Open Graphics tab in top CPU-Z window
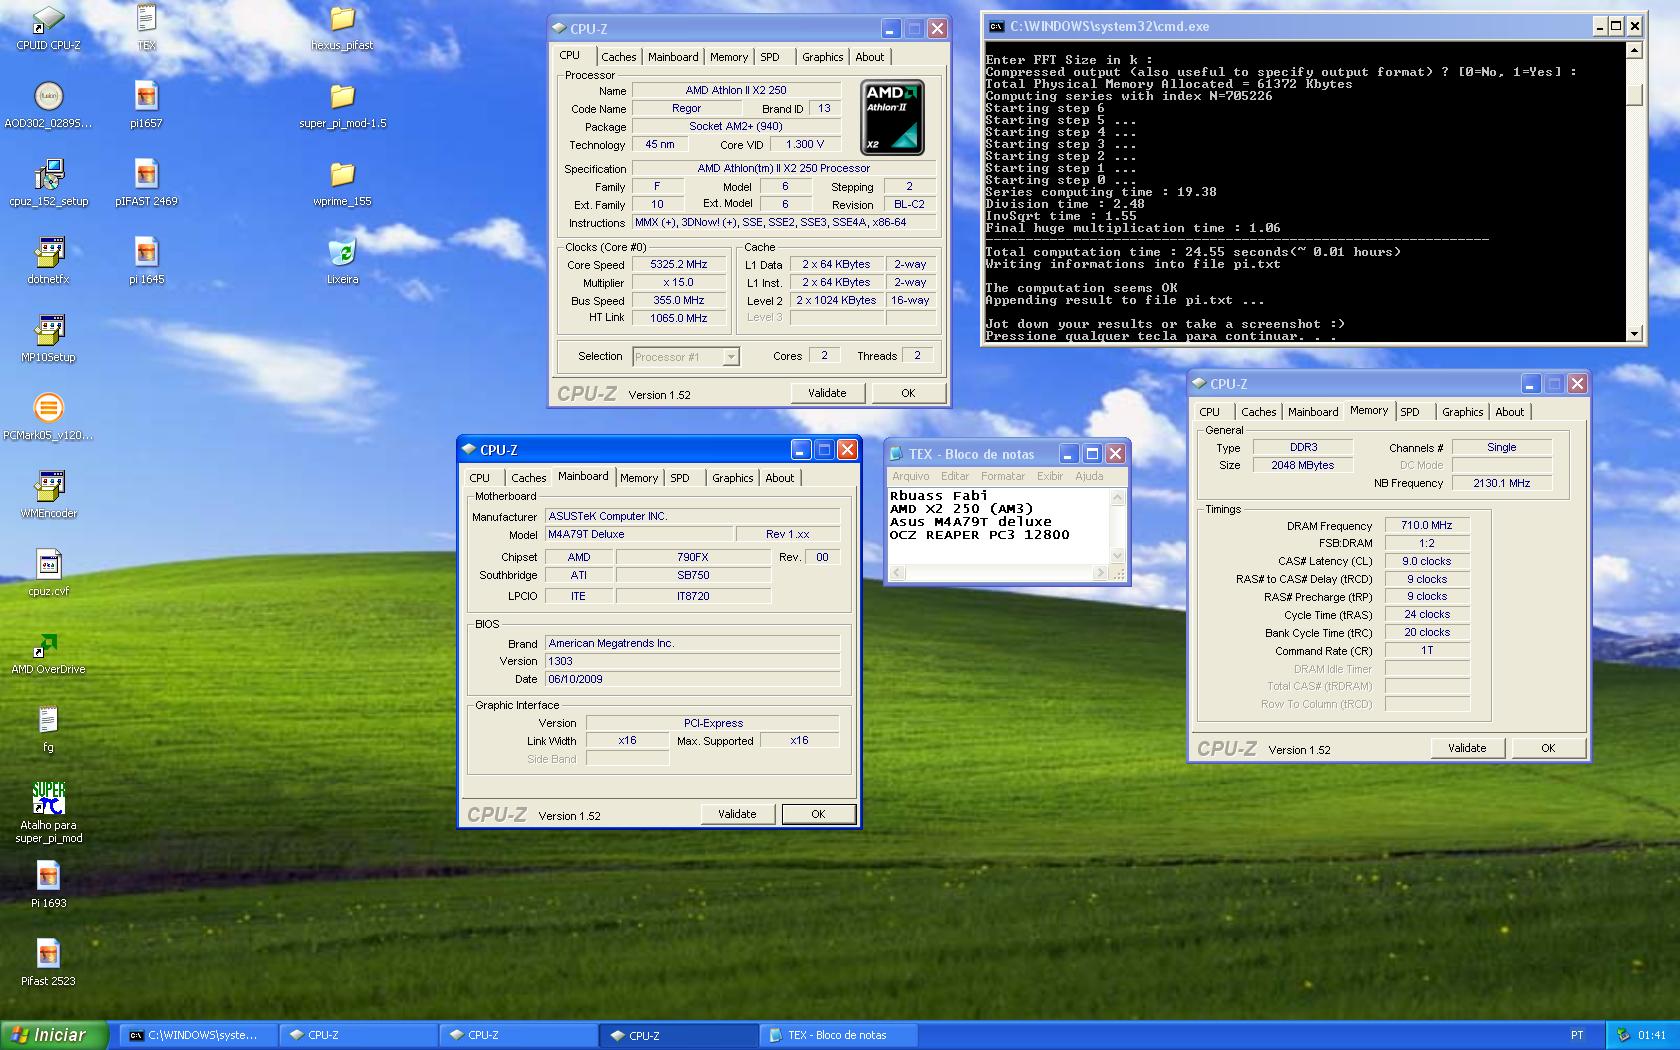 822,57
